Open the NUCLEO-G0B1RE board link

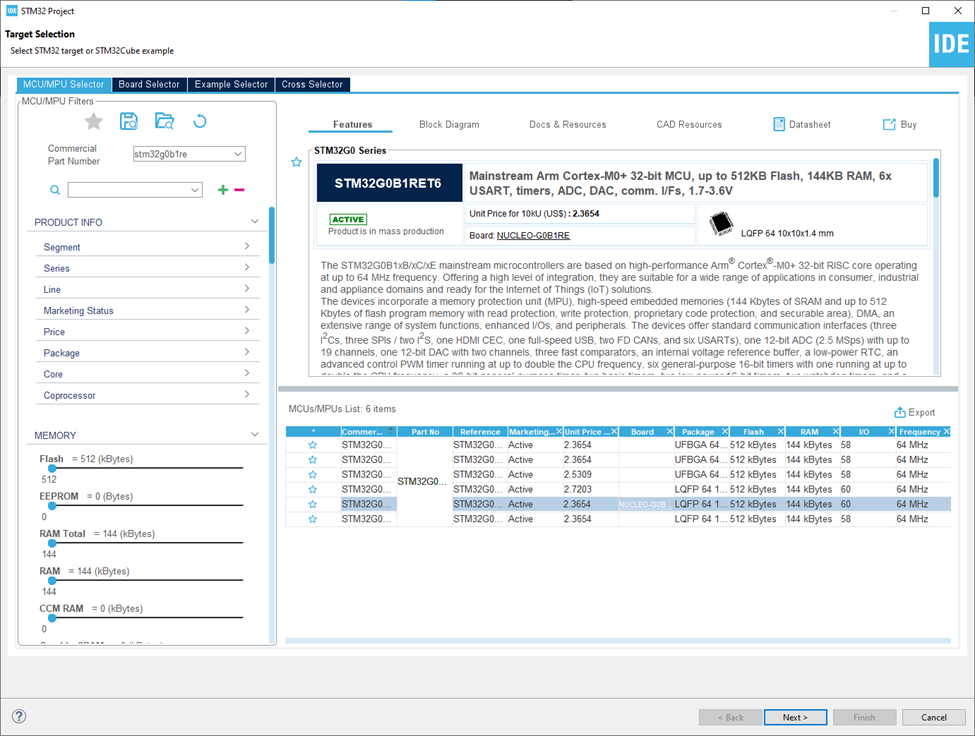[533, 236]
